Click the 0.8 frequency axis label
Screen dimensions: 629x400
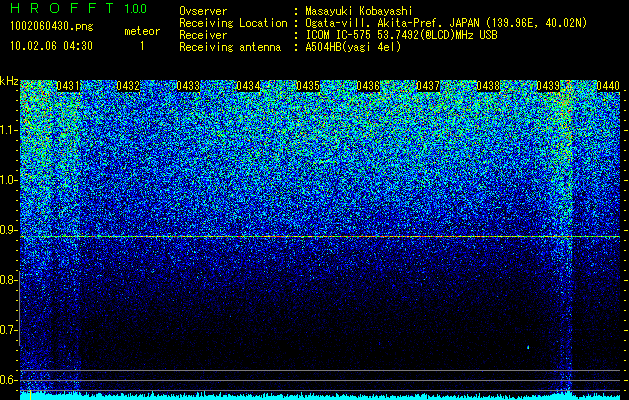8,280
